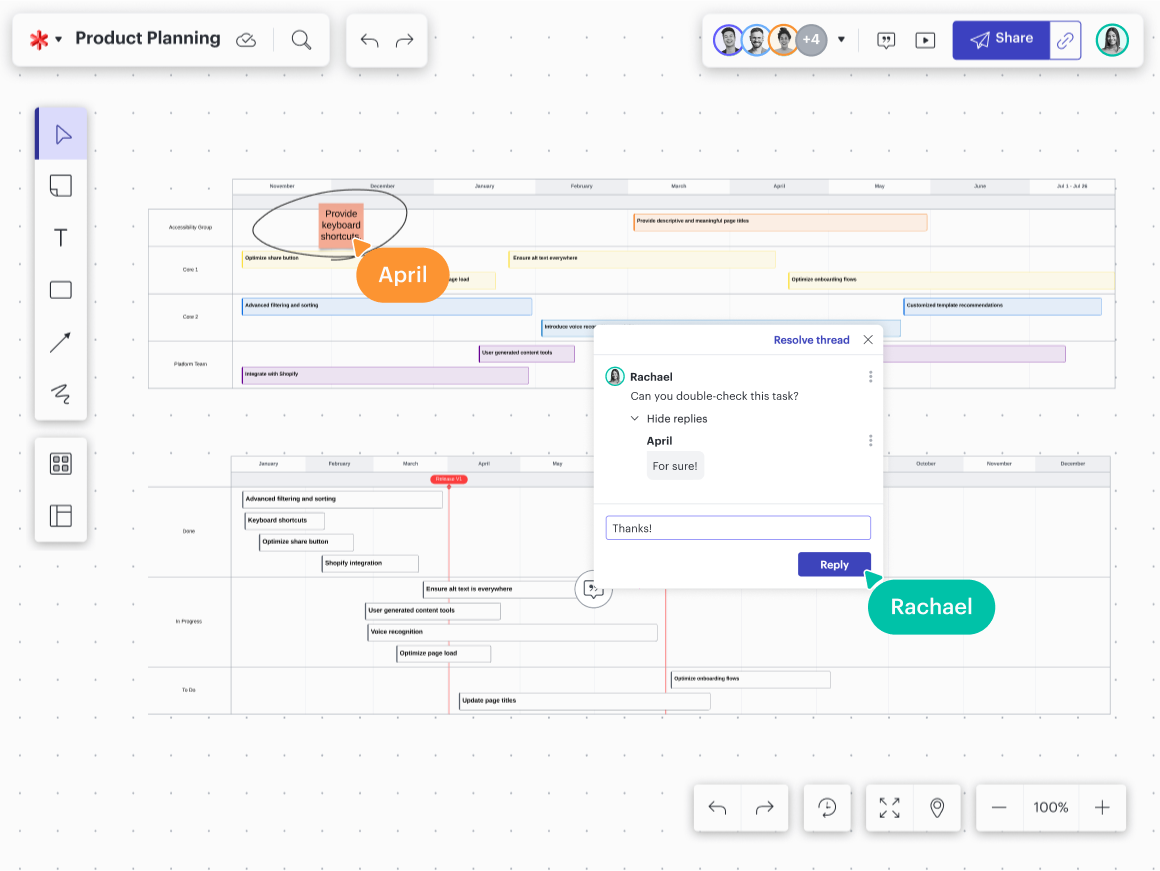Open the templates grid panel
Image resolution: width=1160 pixels, height=871 pixels.
[61, 464]
